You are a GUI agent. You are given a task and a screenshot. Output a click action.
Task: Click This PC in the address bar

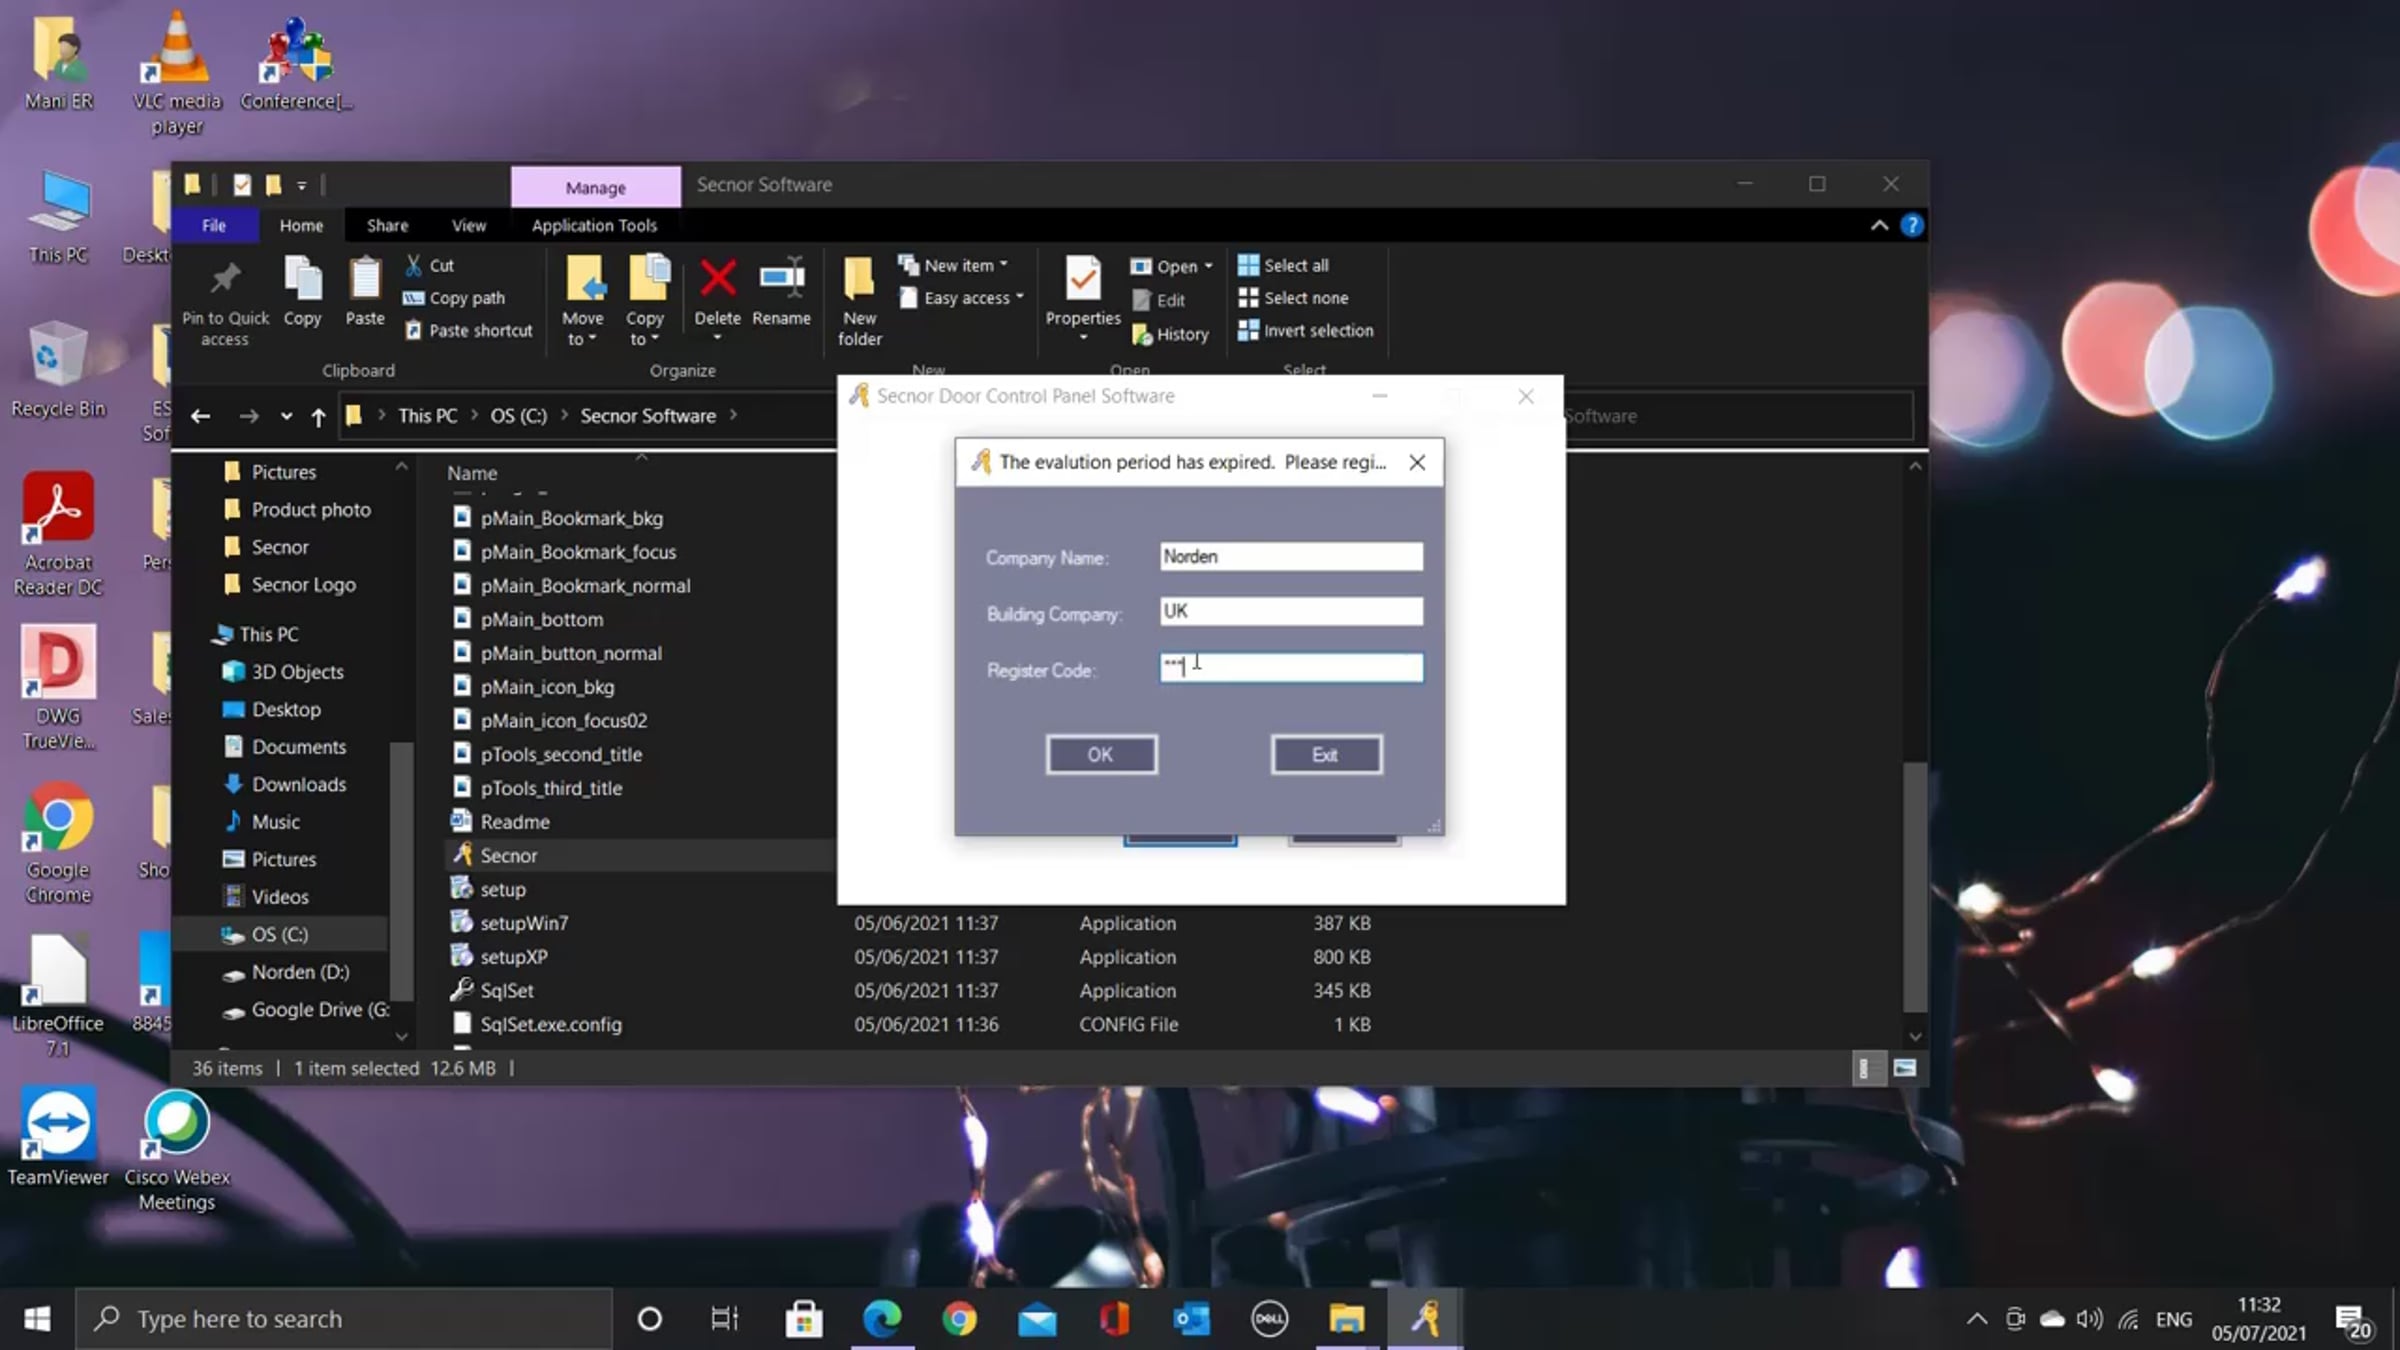tap(428, 416)
